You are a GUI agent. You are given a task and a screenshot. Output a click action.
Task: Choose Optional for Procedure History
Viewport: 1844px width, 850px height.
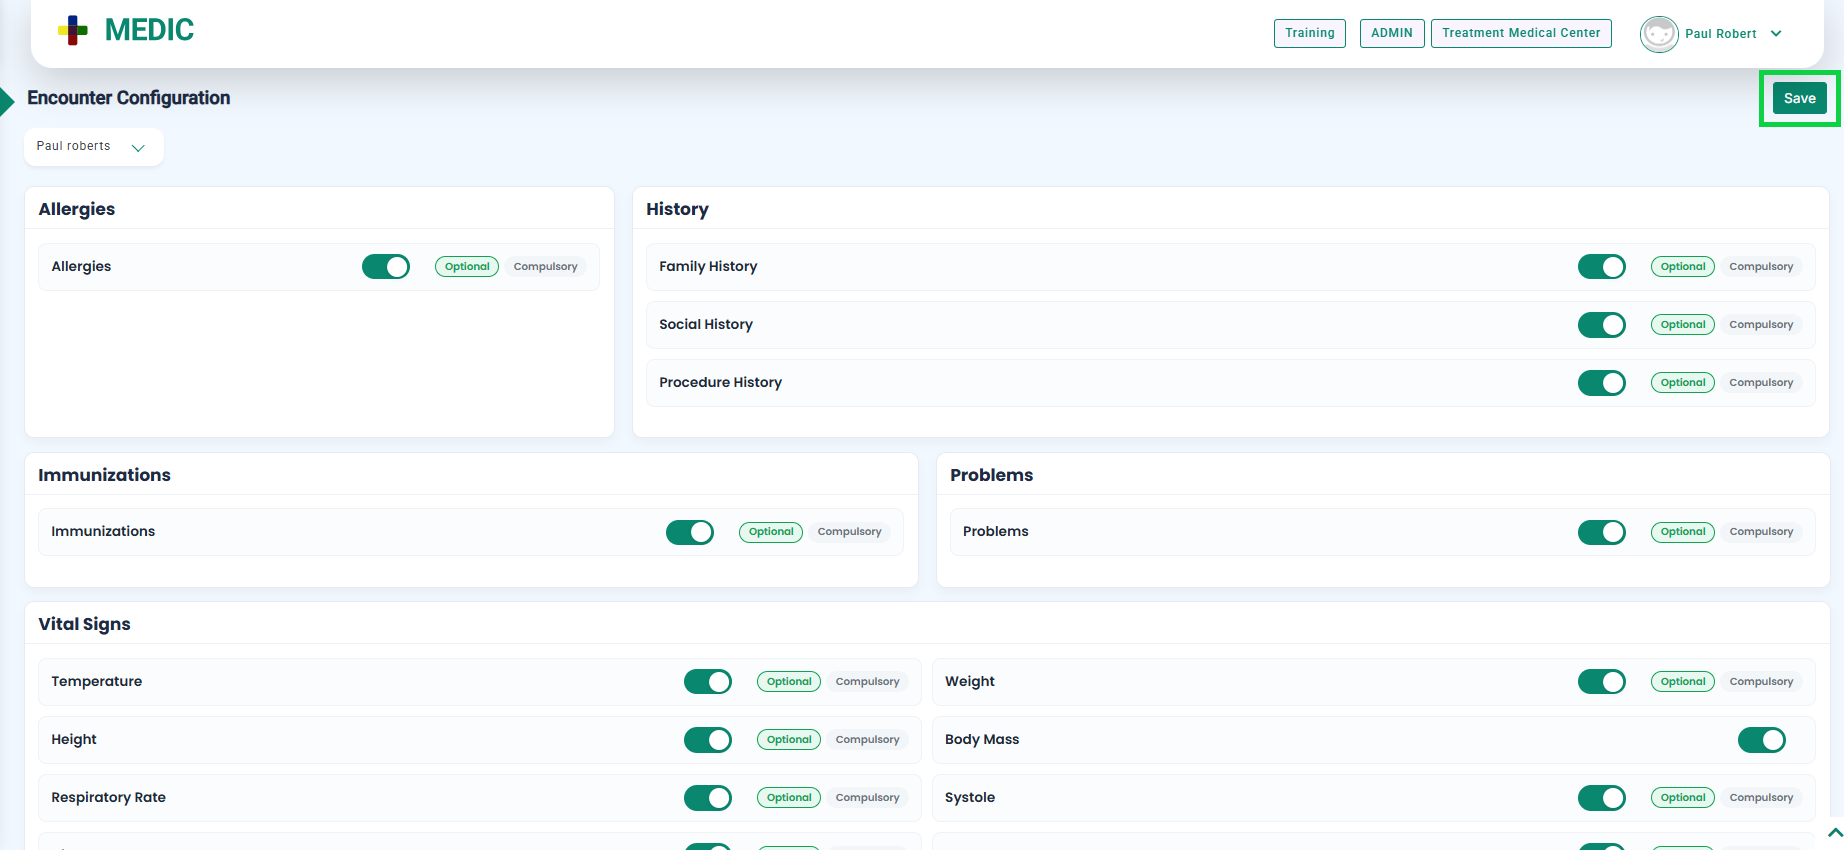click(x=1682, y=383)
